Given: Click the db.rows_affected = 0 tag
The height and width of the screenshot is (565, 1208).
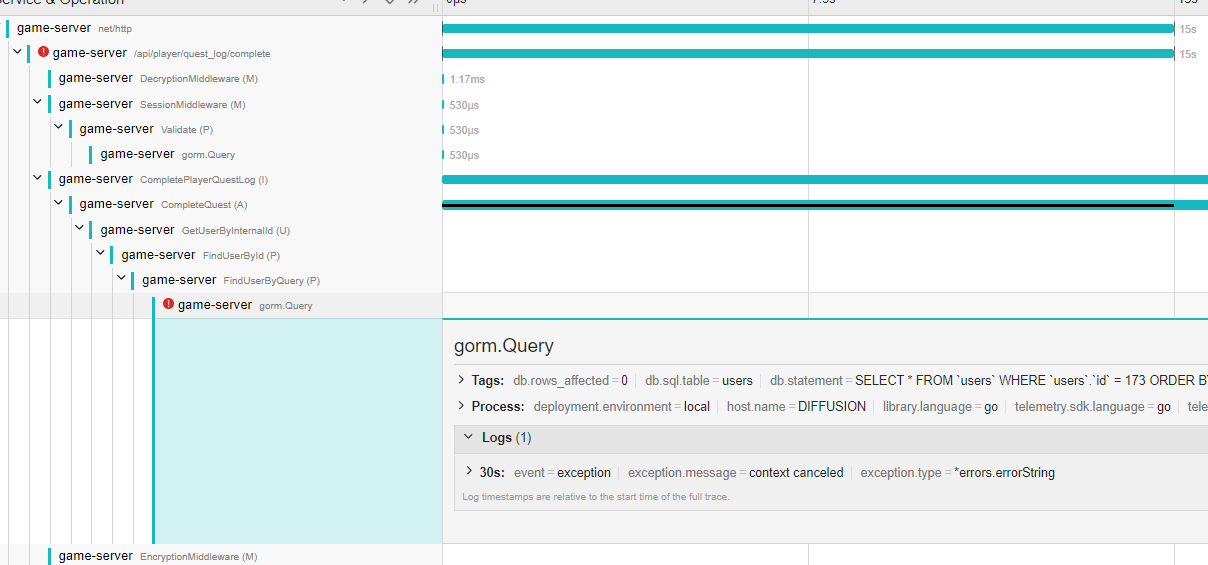Looking at the screenshot, I should pos(570,380).
